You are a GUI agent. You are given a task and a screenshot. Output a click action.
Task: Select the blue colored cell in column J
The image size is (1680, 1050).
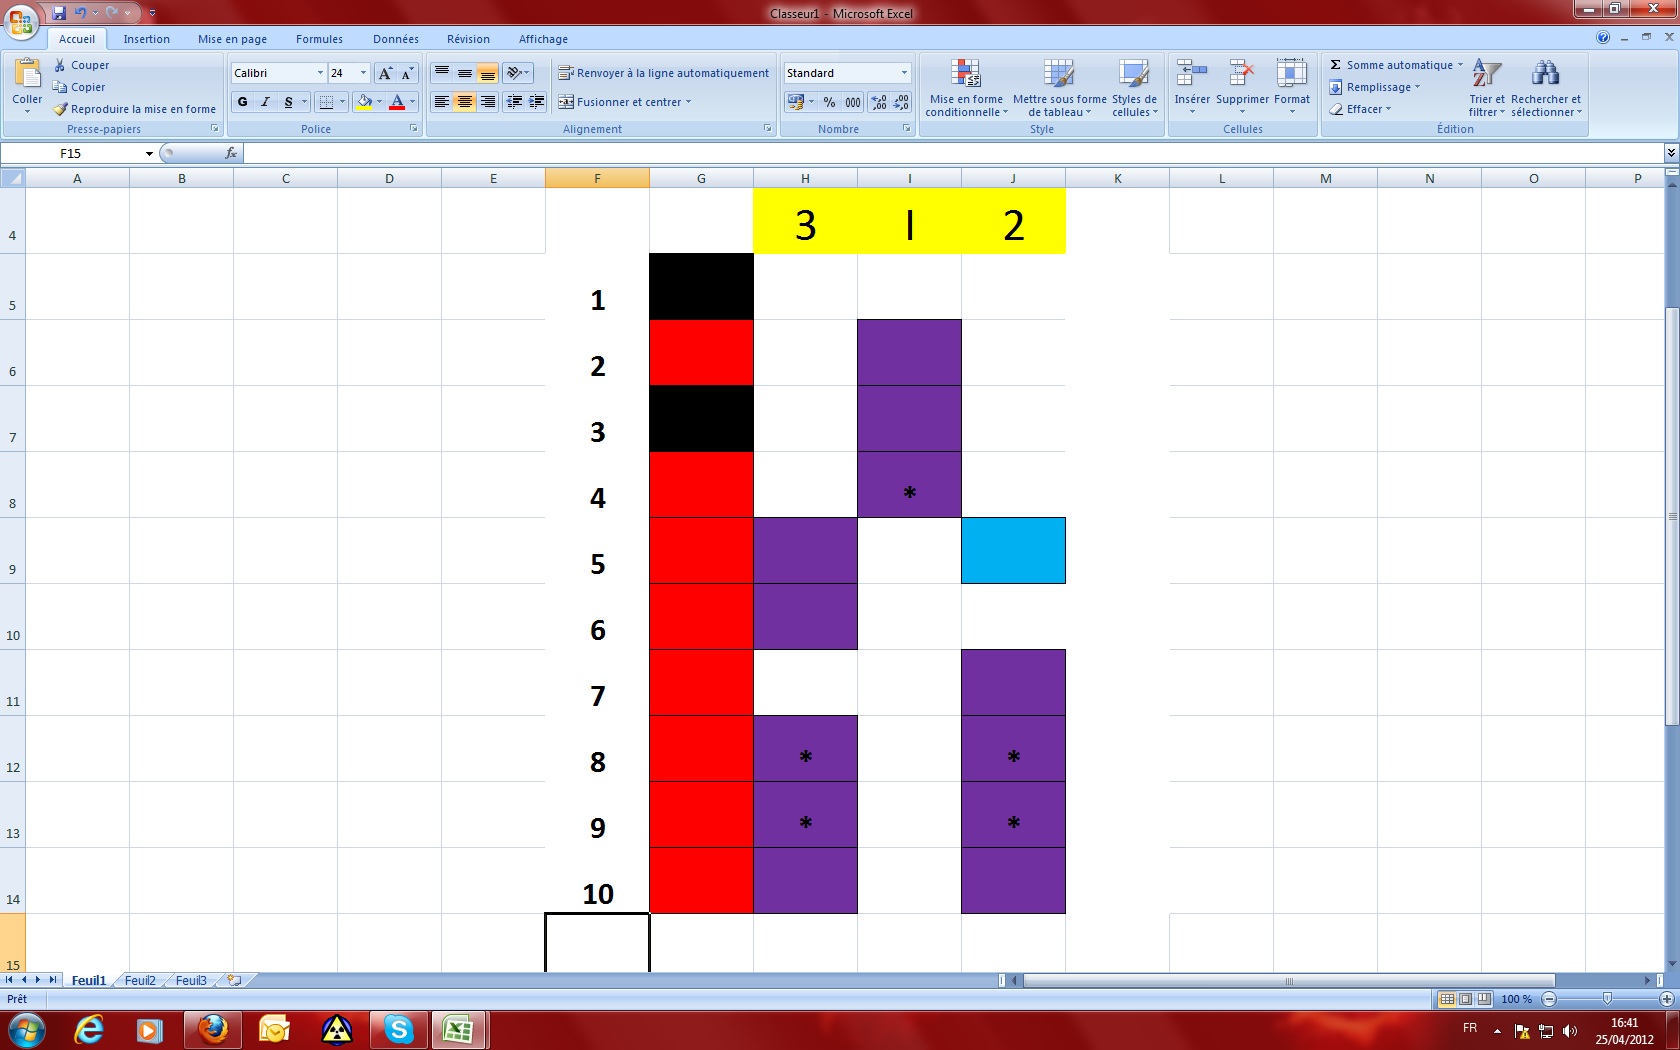[1013, 551]
